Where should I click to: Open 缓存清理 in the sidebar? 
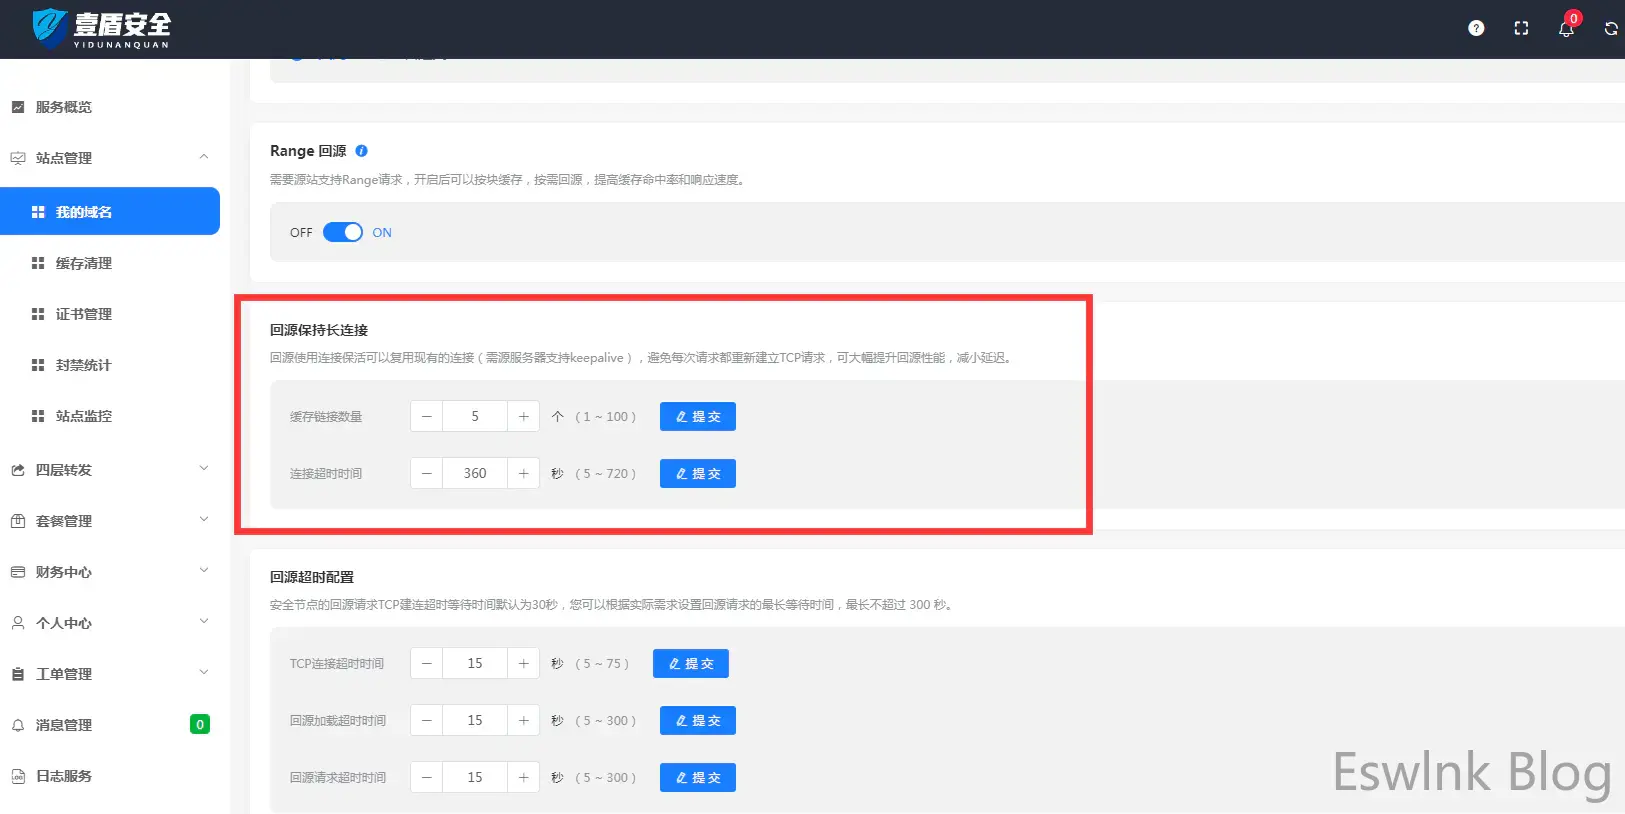tap(84, 263)
